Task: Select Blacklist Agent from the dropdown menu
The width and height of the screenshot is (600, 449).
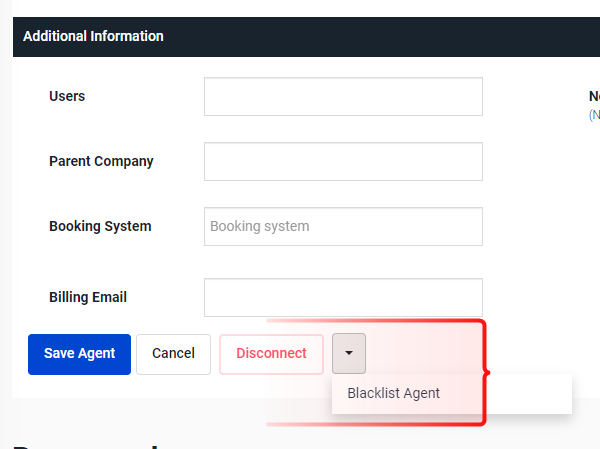Action: (393, 393)
